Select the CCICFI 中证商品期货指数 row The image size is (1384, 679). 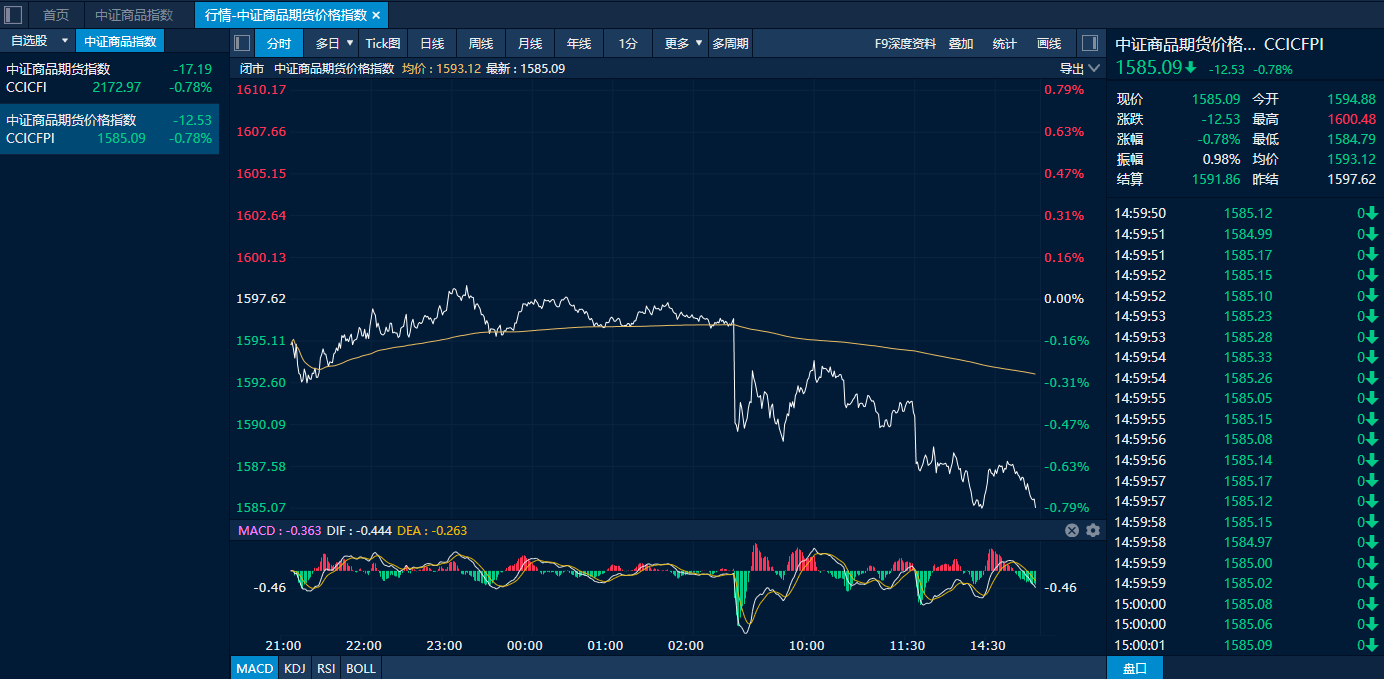[109, 78]
